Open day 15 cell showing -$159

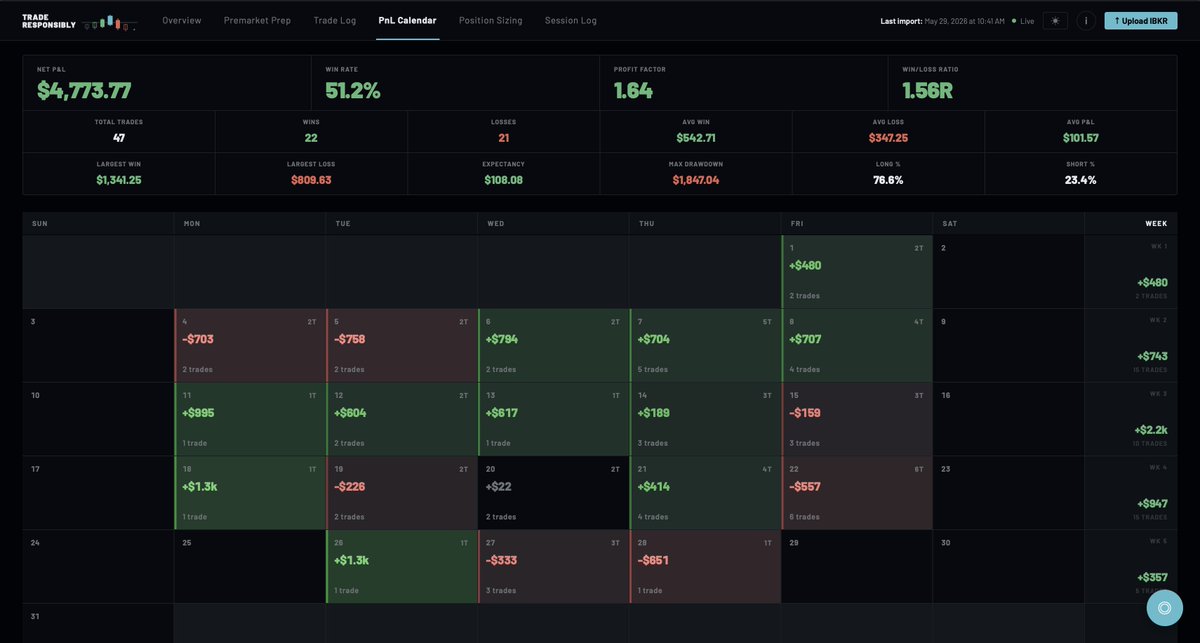pos(857,419)
